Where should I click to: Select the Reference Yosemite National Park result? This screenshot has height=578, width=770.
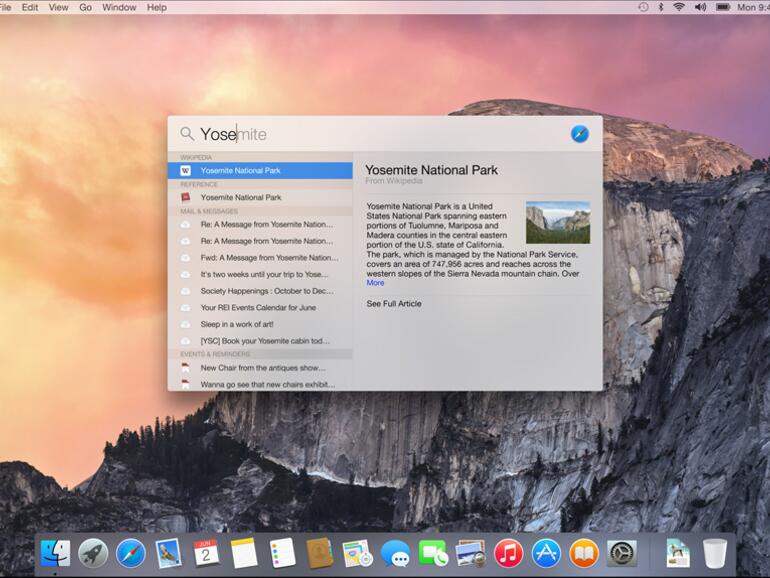[x=260, y=197]
